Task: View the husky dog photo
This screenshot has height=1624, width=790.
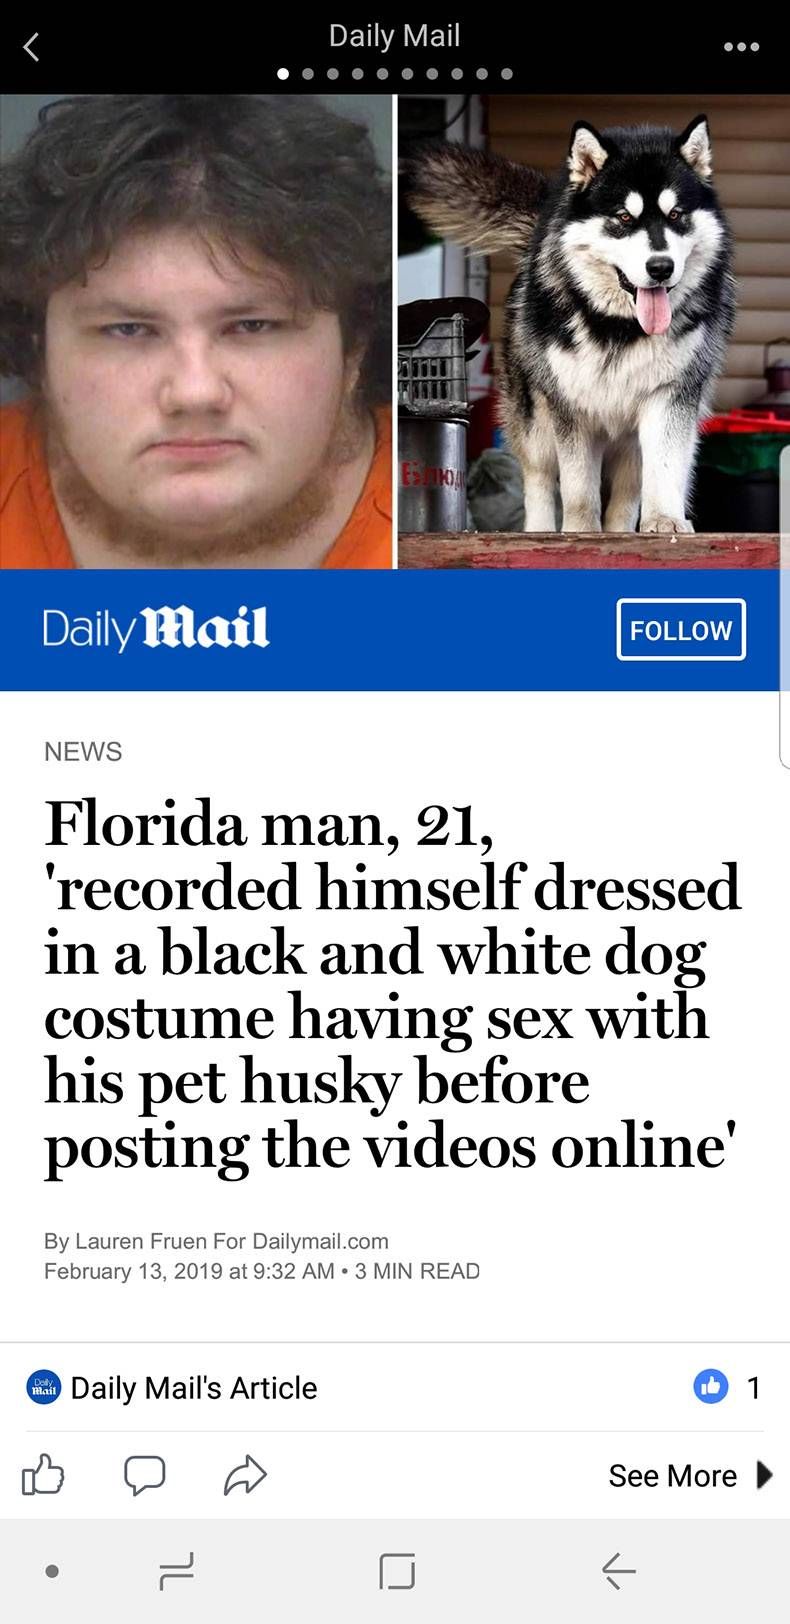Action: click(594, 331)
